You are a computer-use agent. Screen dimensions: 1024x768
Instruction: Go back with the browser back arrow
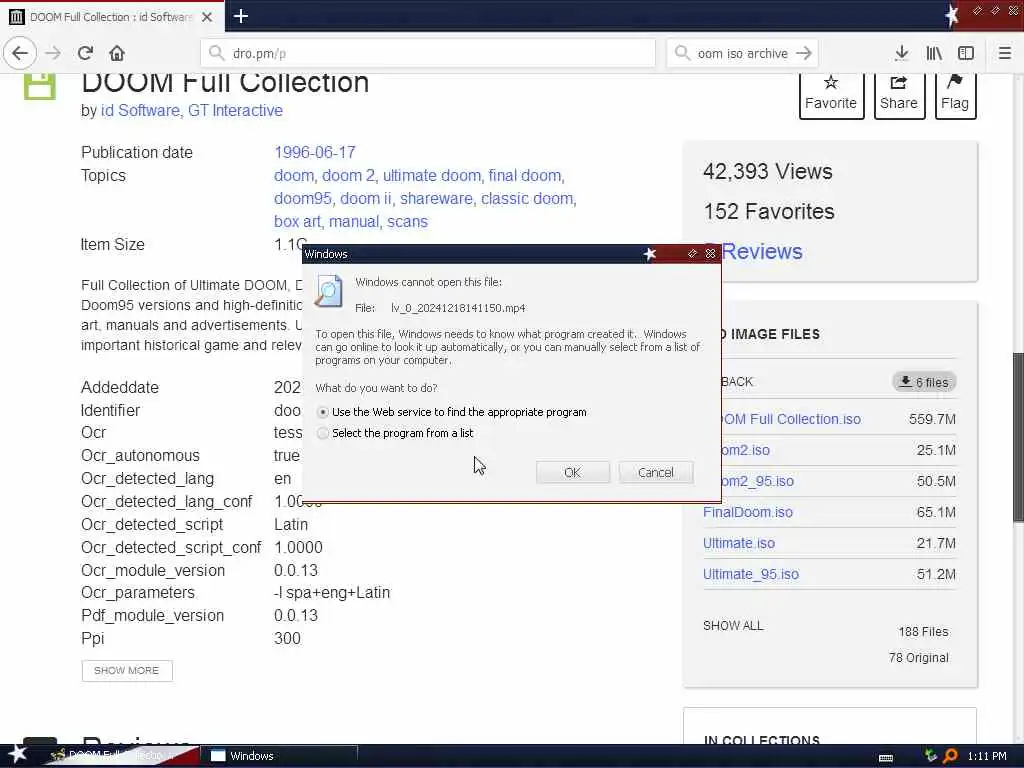click(x=20, y=53)
